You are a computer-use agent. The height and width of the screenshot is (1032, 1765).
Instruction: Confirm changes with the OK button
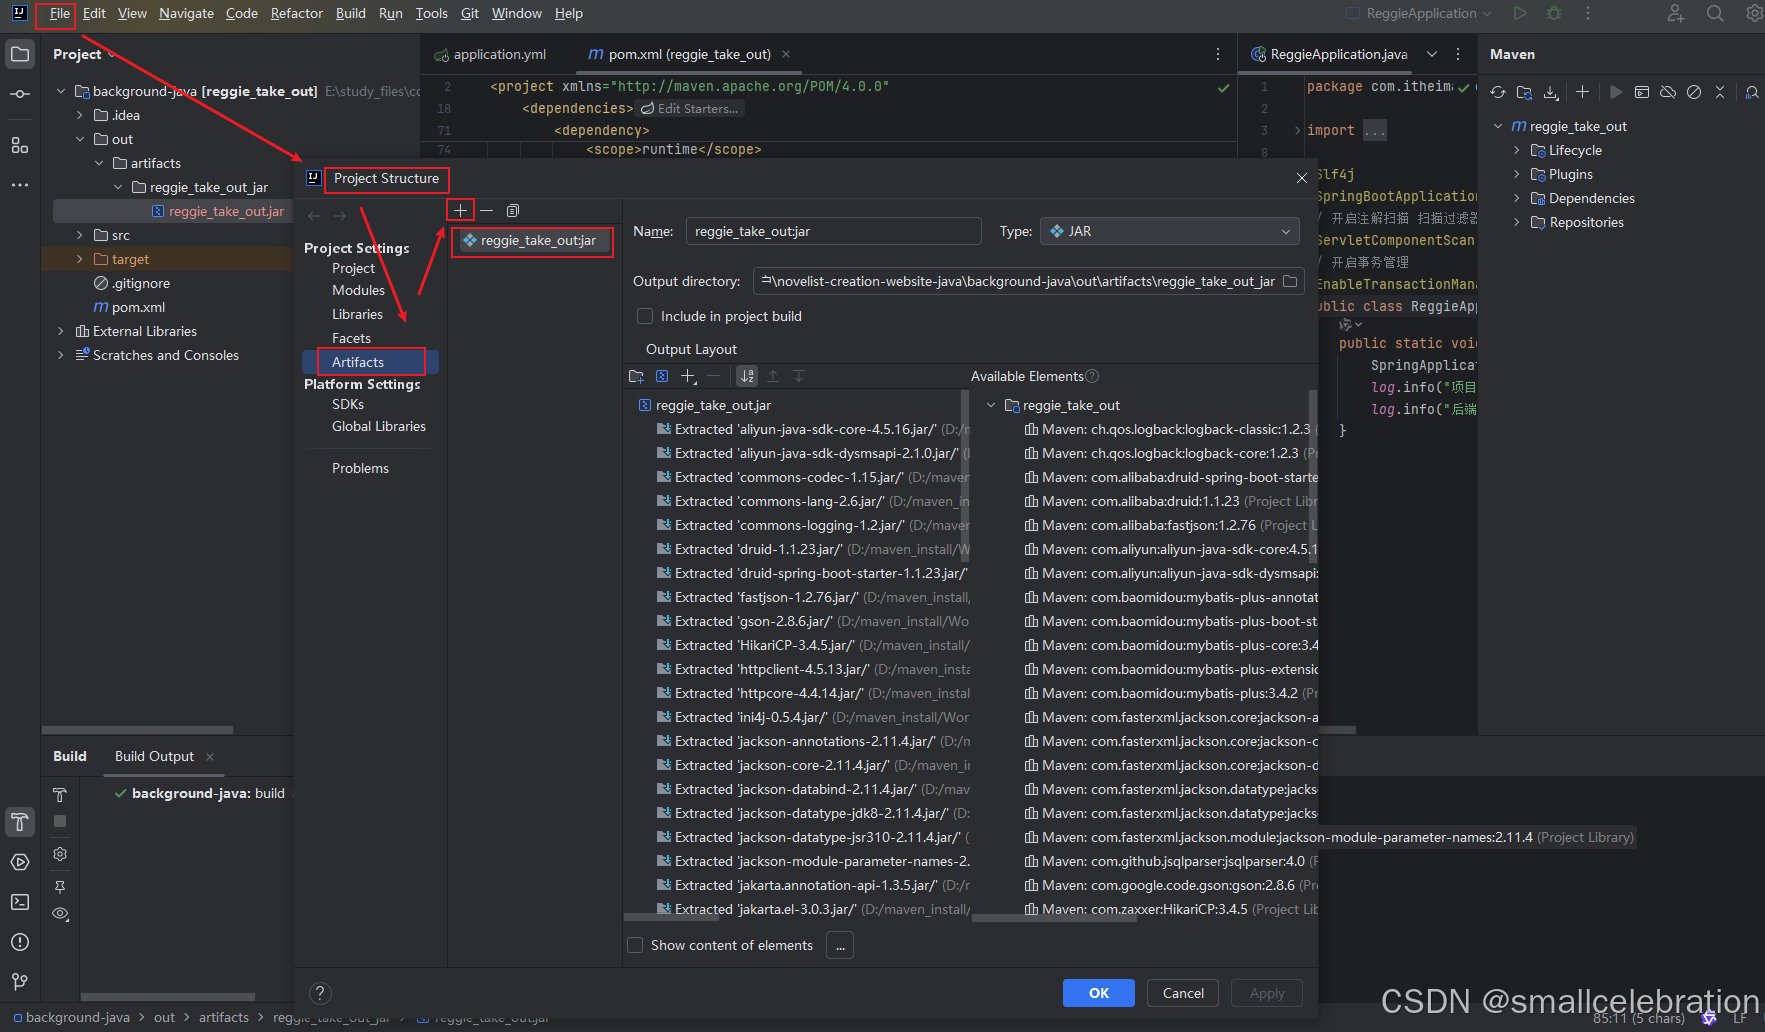point(1098,993)
